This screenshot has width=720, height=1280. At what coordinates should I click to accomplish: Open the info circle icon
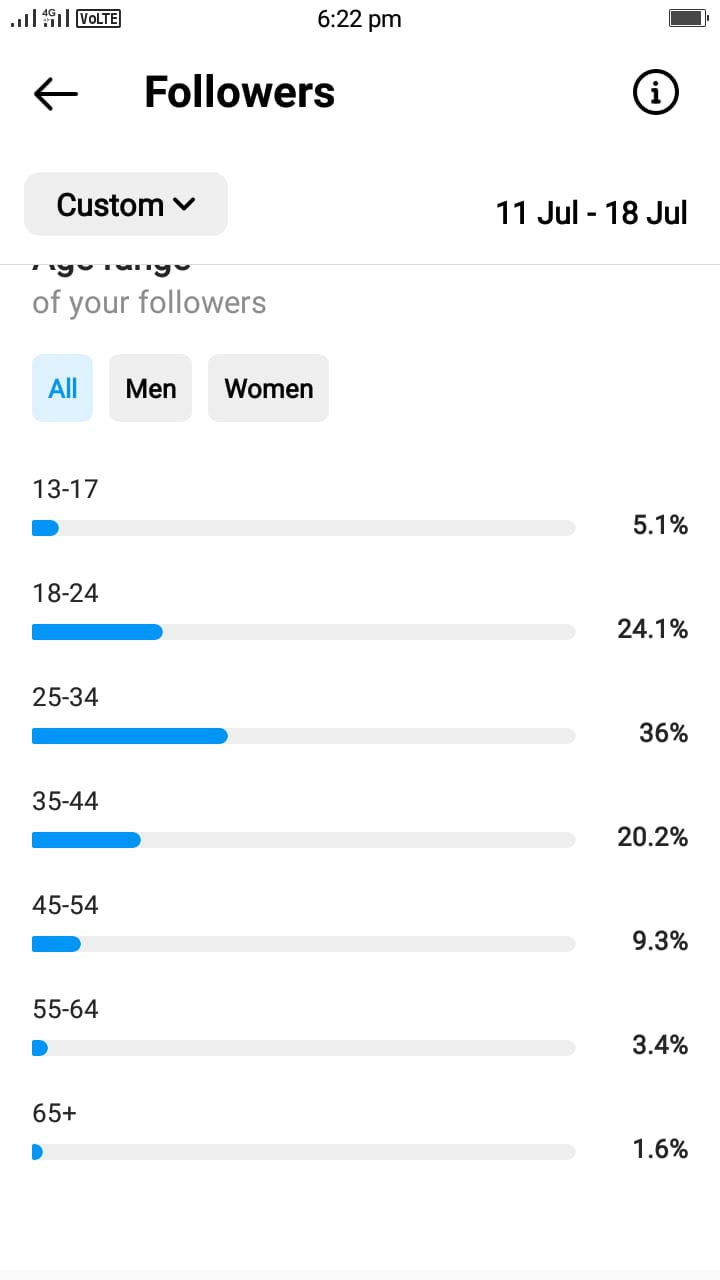pyautogui.click(x=656, y=93)
